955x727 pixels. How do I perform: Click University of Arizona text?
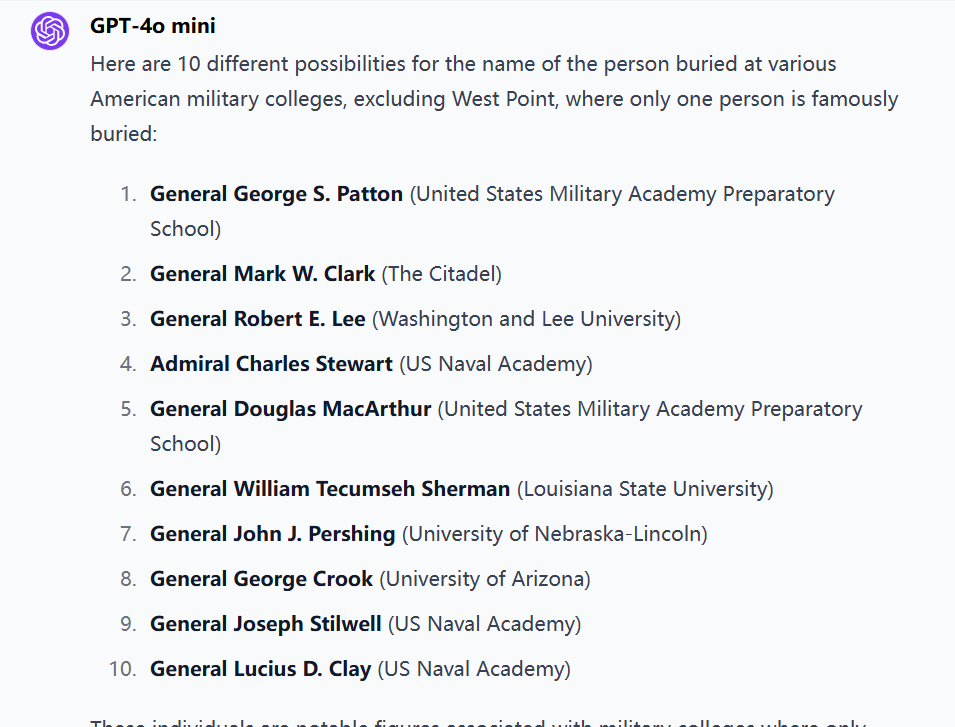(x=485, y=579)
